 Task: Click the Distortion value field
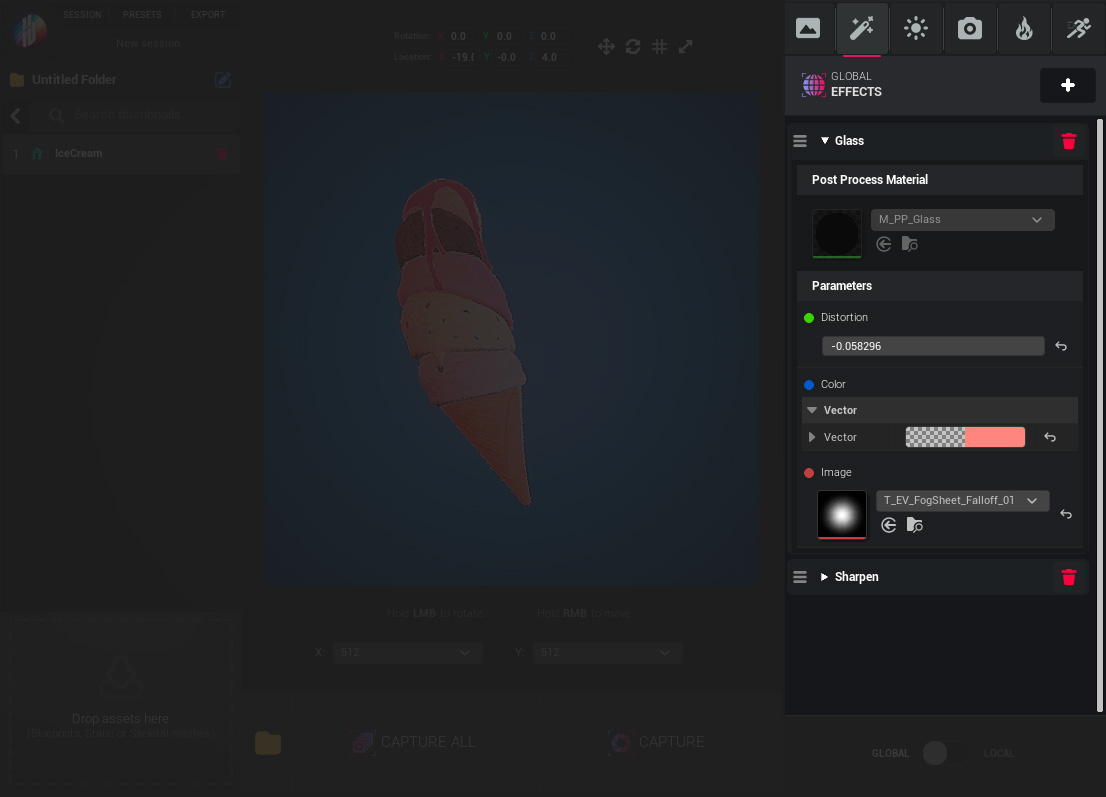point(932,346)
